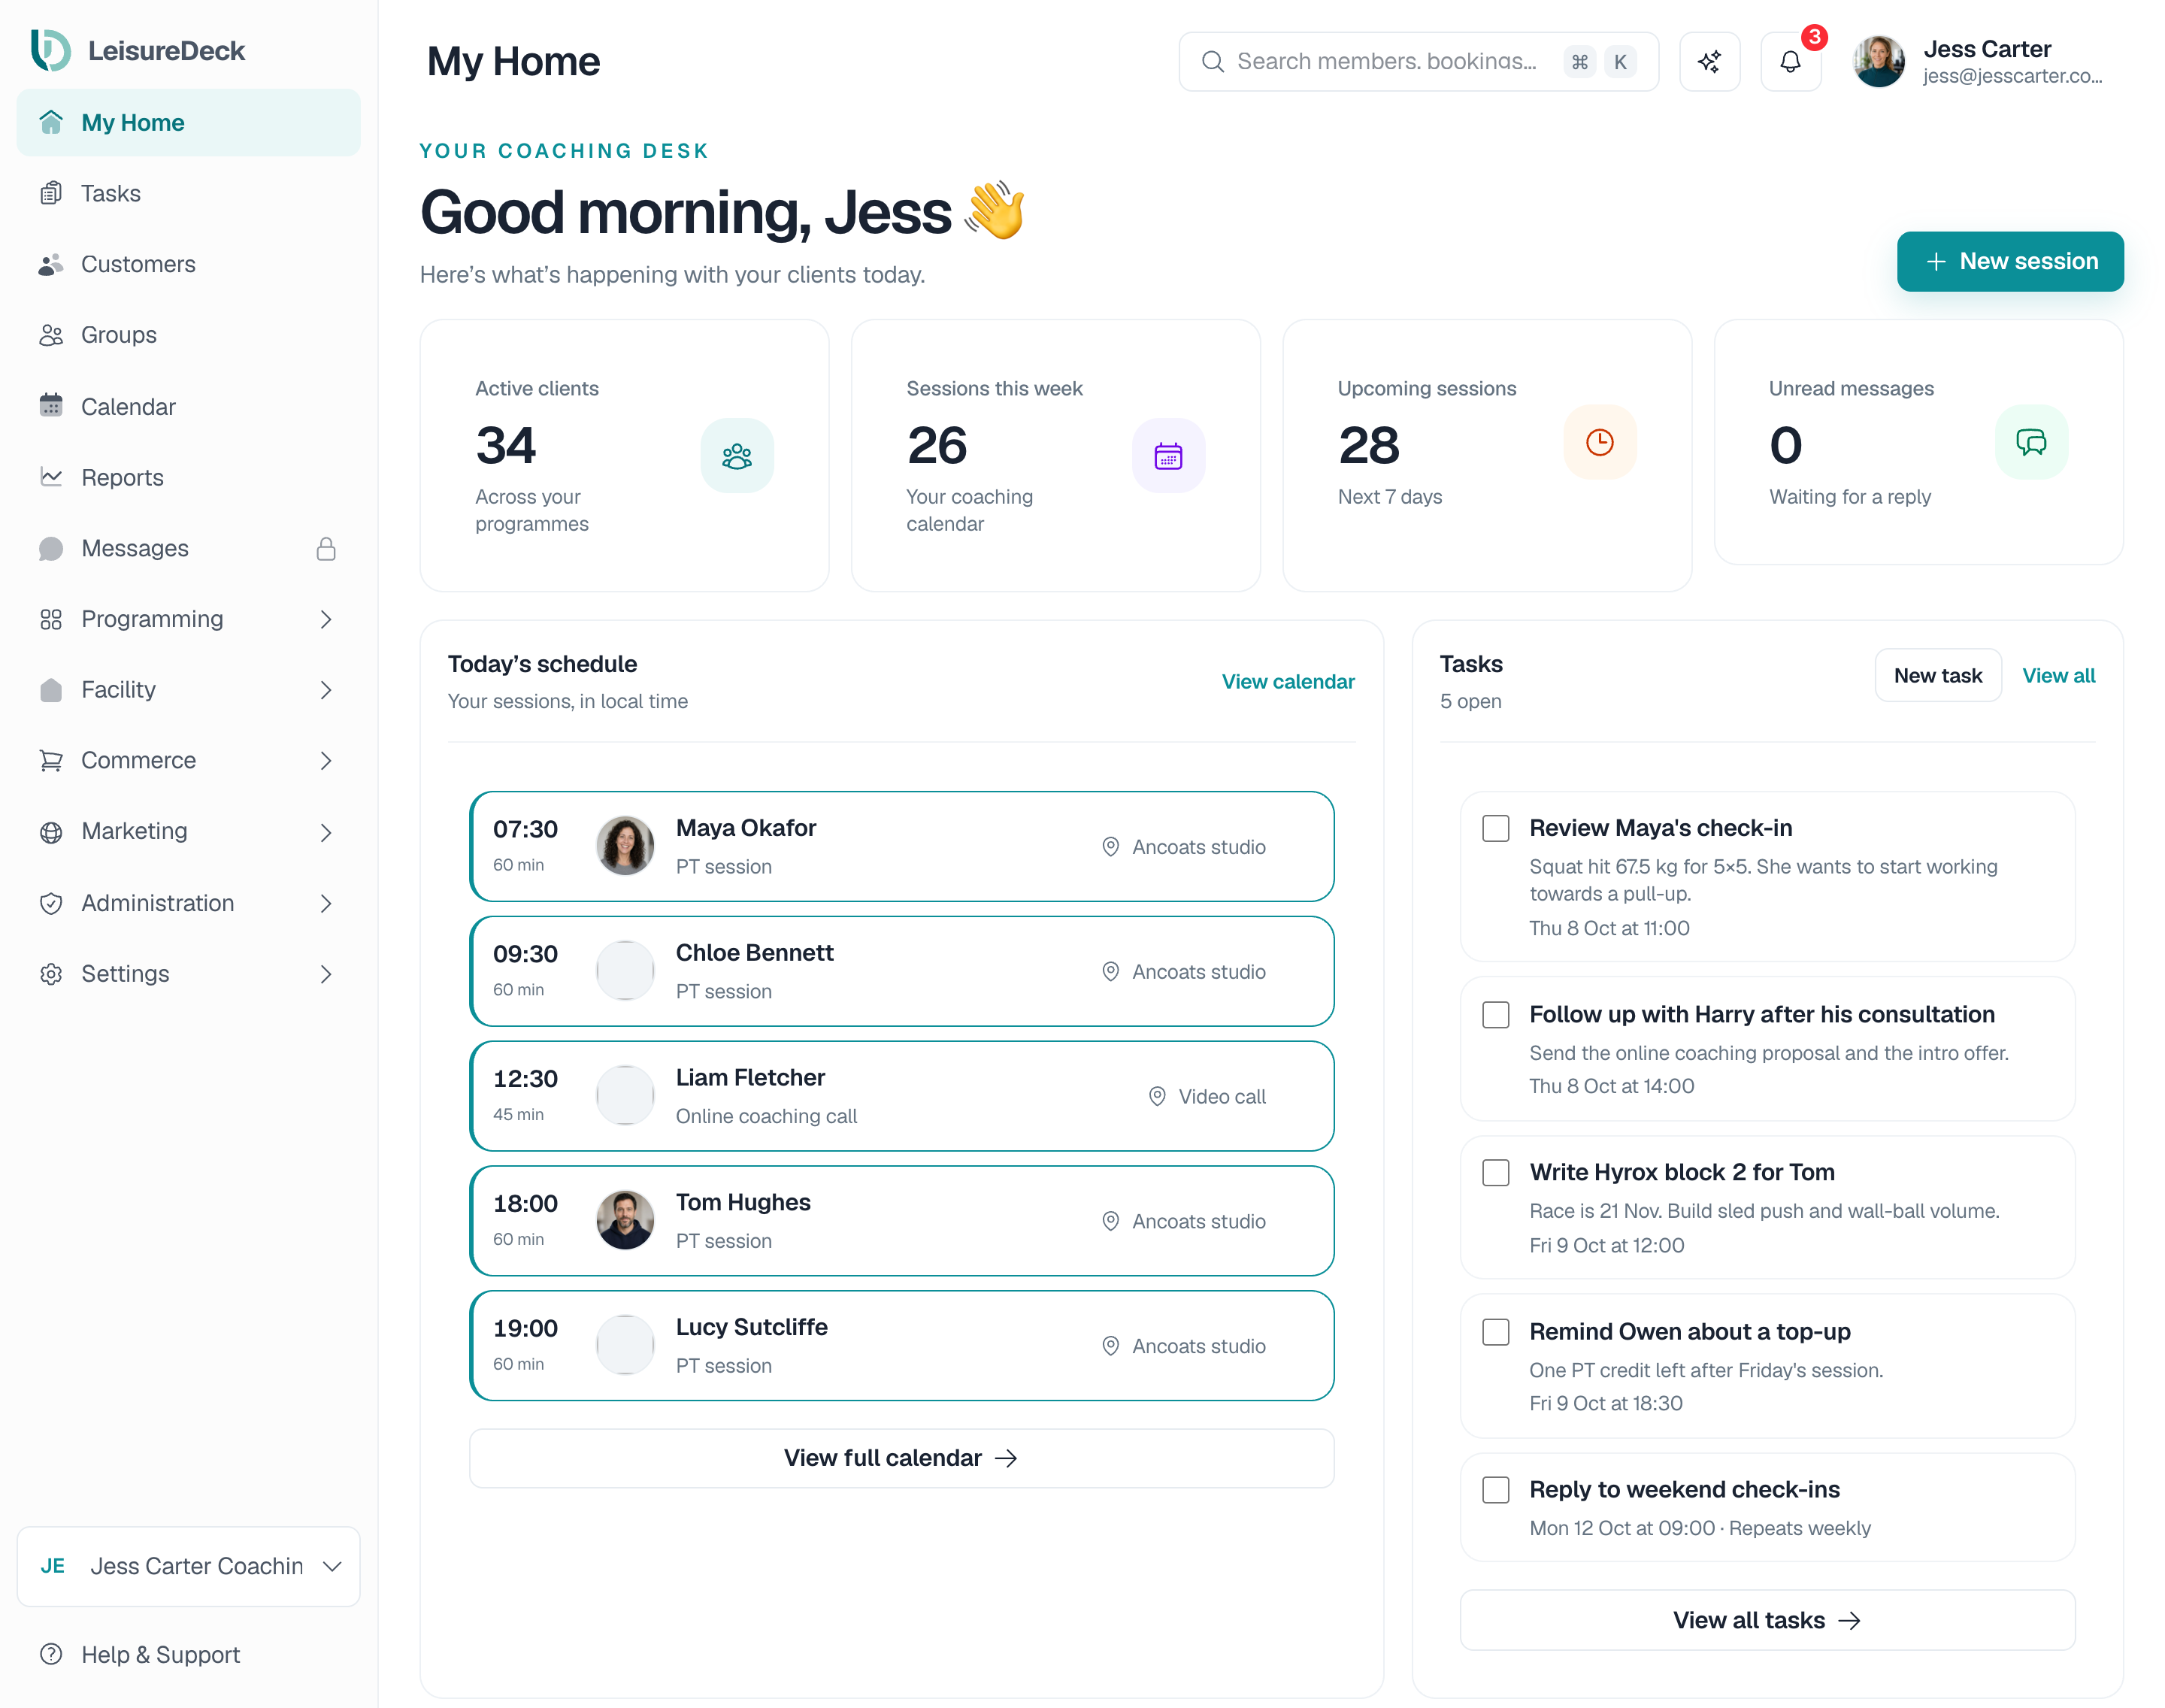
Task: Expand the Settings section chevron
Action: point(326,974)
